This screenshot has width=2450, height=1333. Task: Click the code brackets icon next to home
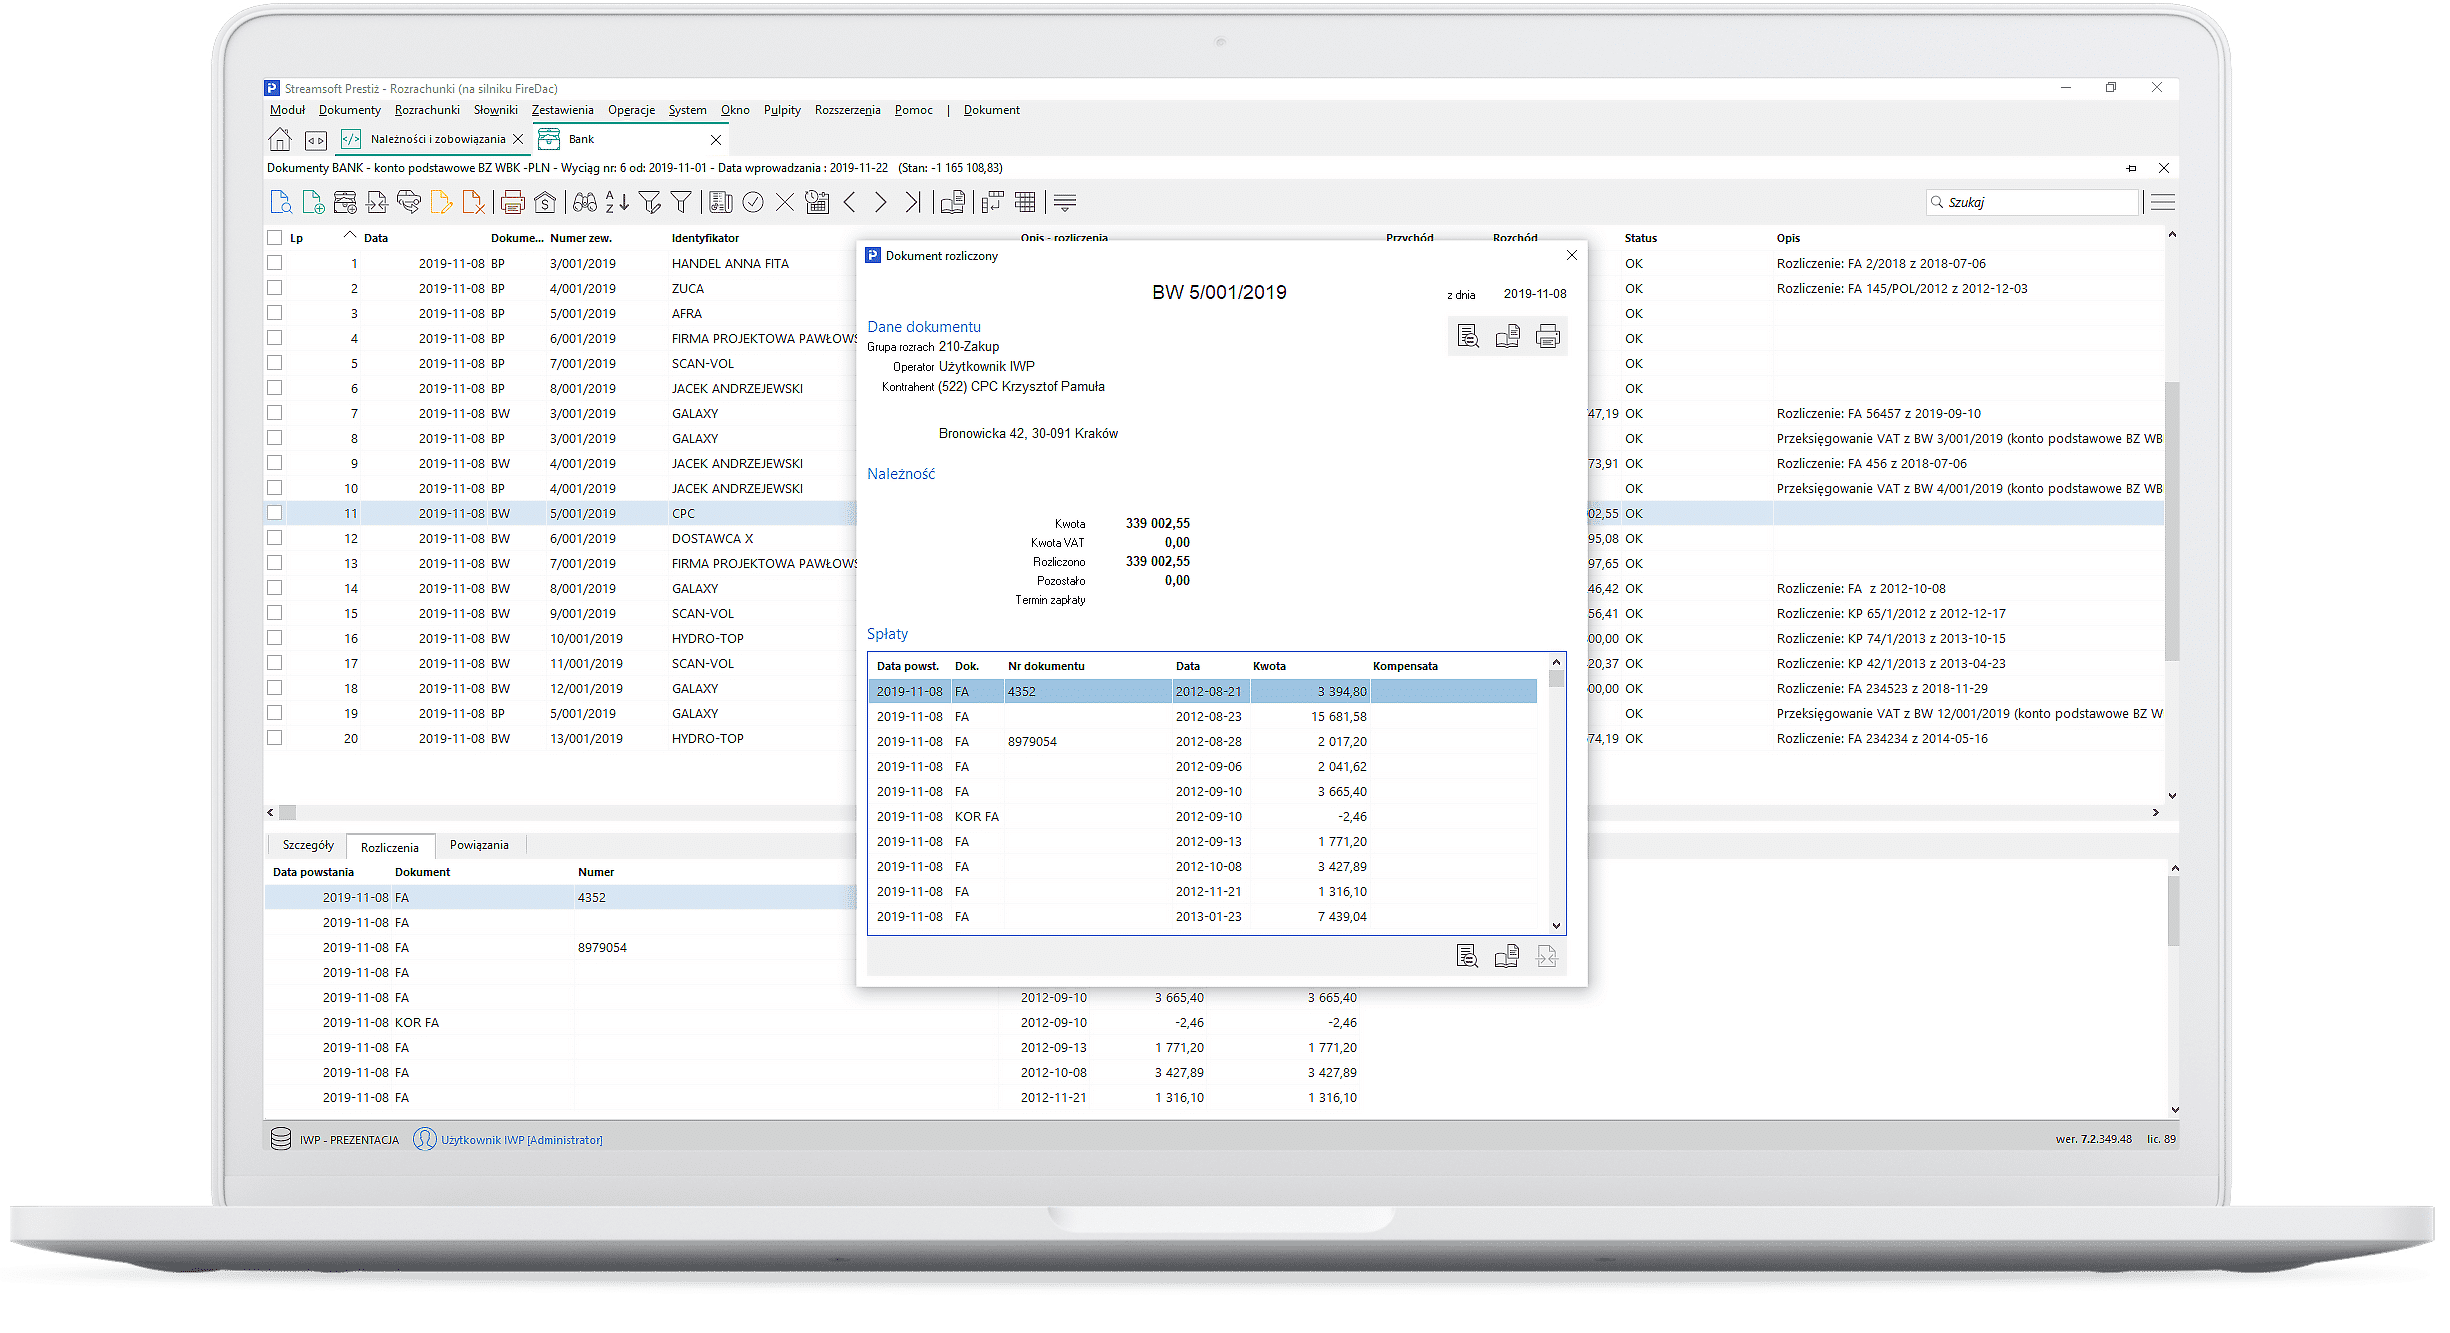(316, 140)
